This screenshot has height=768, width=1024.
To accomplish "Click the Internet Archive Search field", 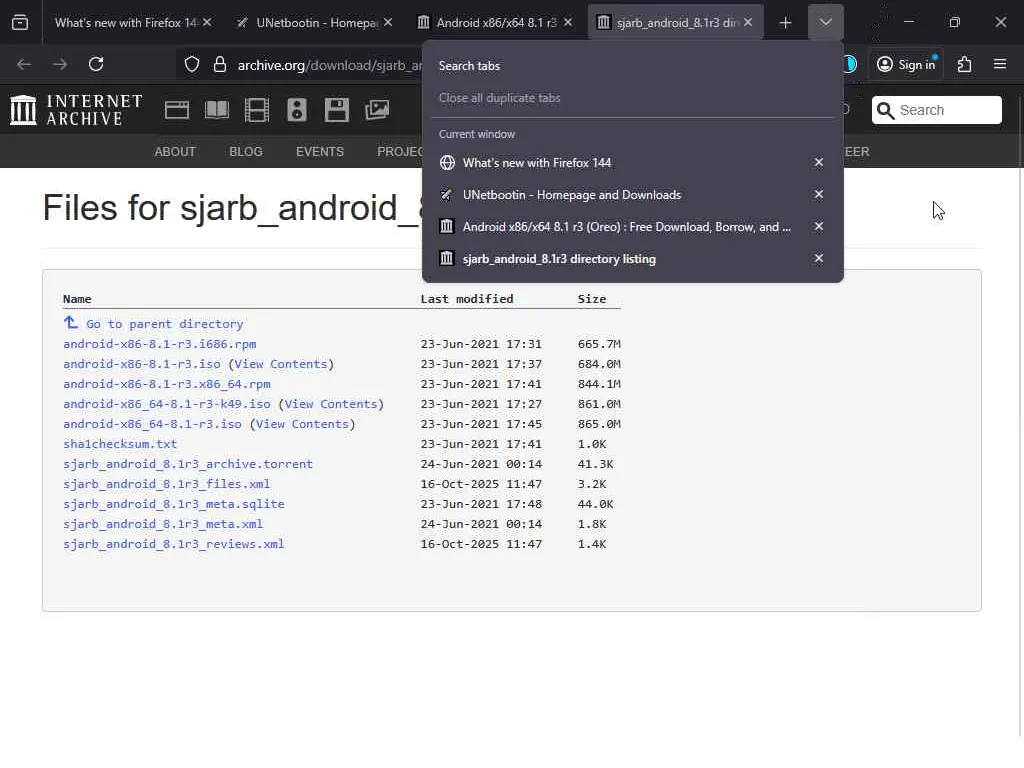I will coord(936,110).
